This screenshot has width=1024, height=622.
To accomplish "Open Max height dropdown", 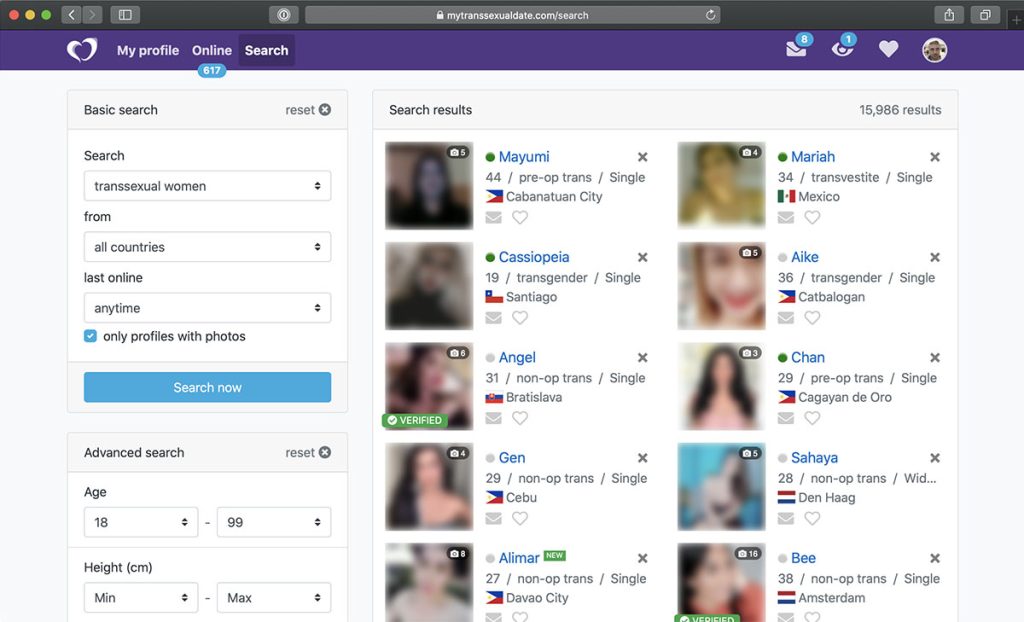I will coord(274,597).
